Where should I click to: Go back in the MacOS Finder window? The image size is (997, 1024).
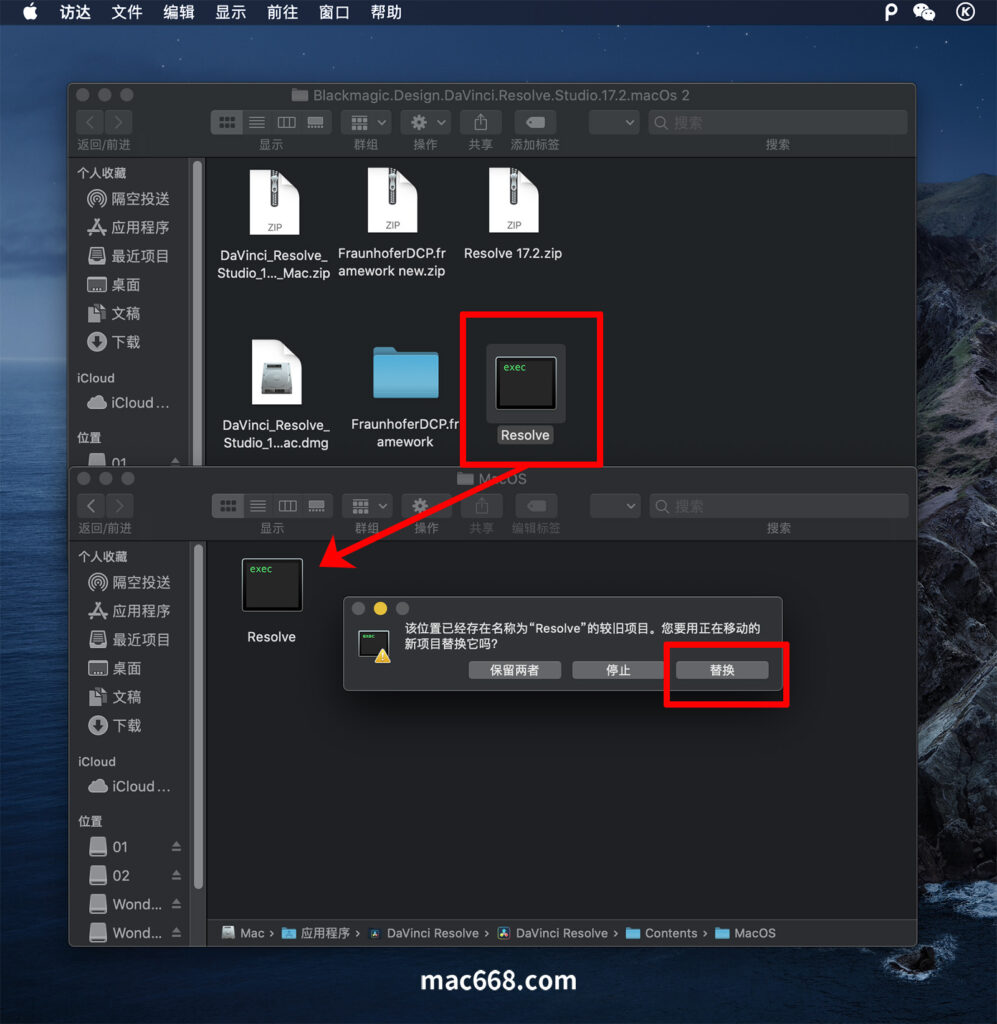click(91, 506)
